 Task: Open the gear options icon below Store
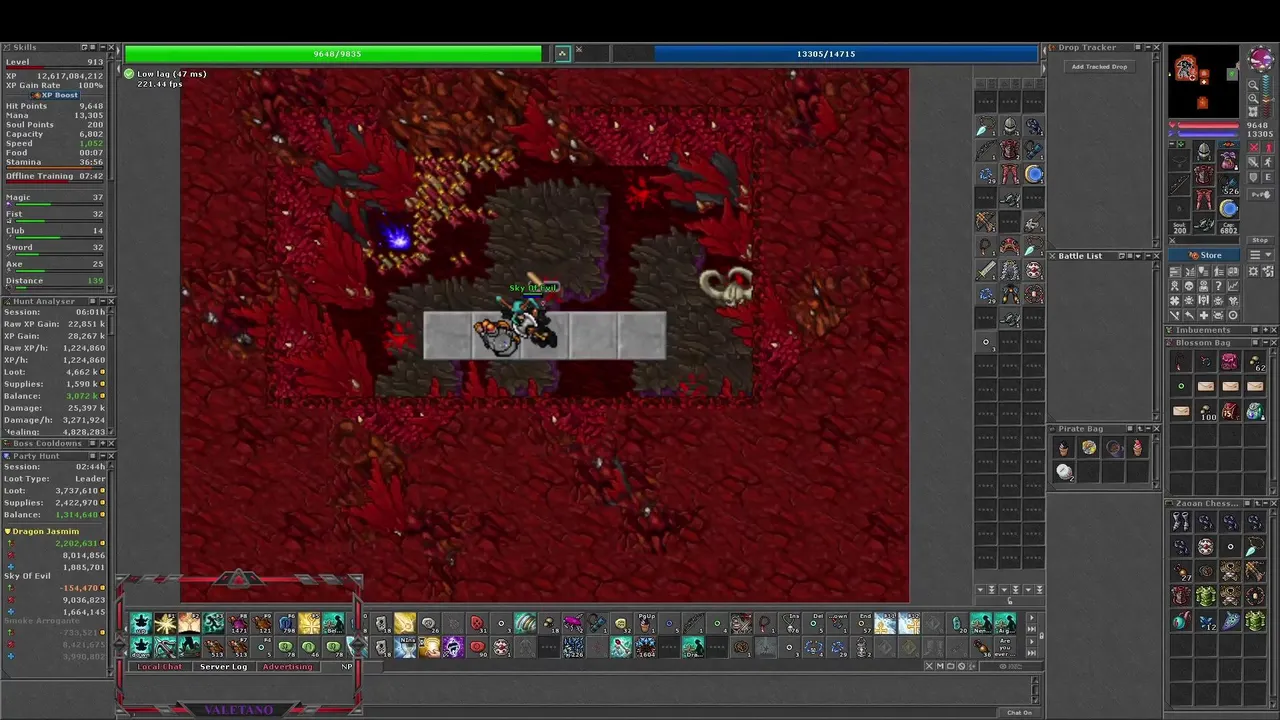tap(1253, 271)
